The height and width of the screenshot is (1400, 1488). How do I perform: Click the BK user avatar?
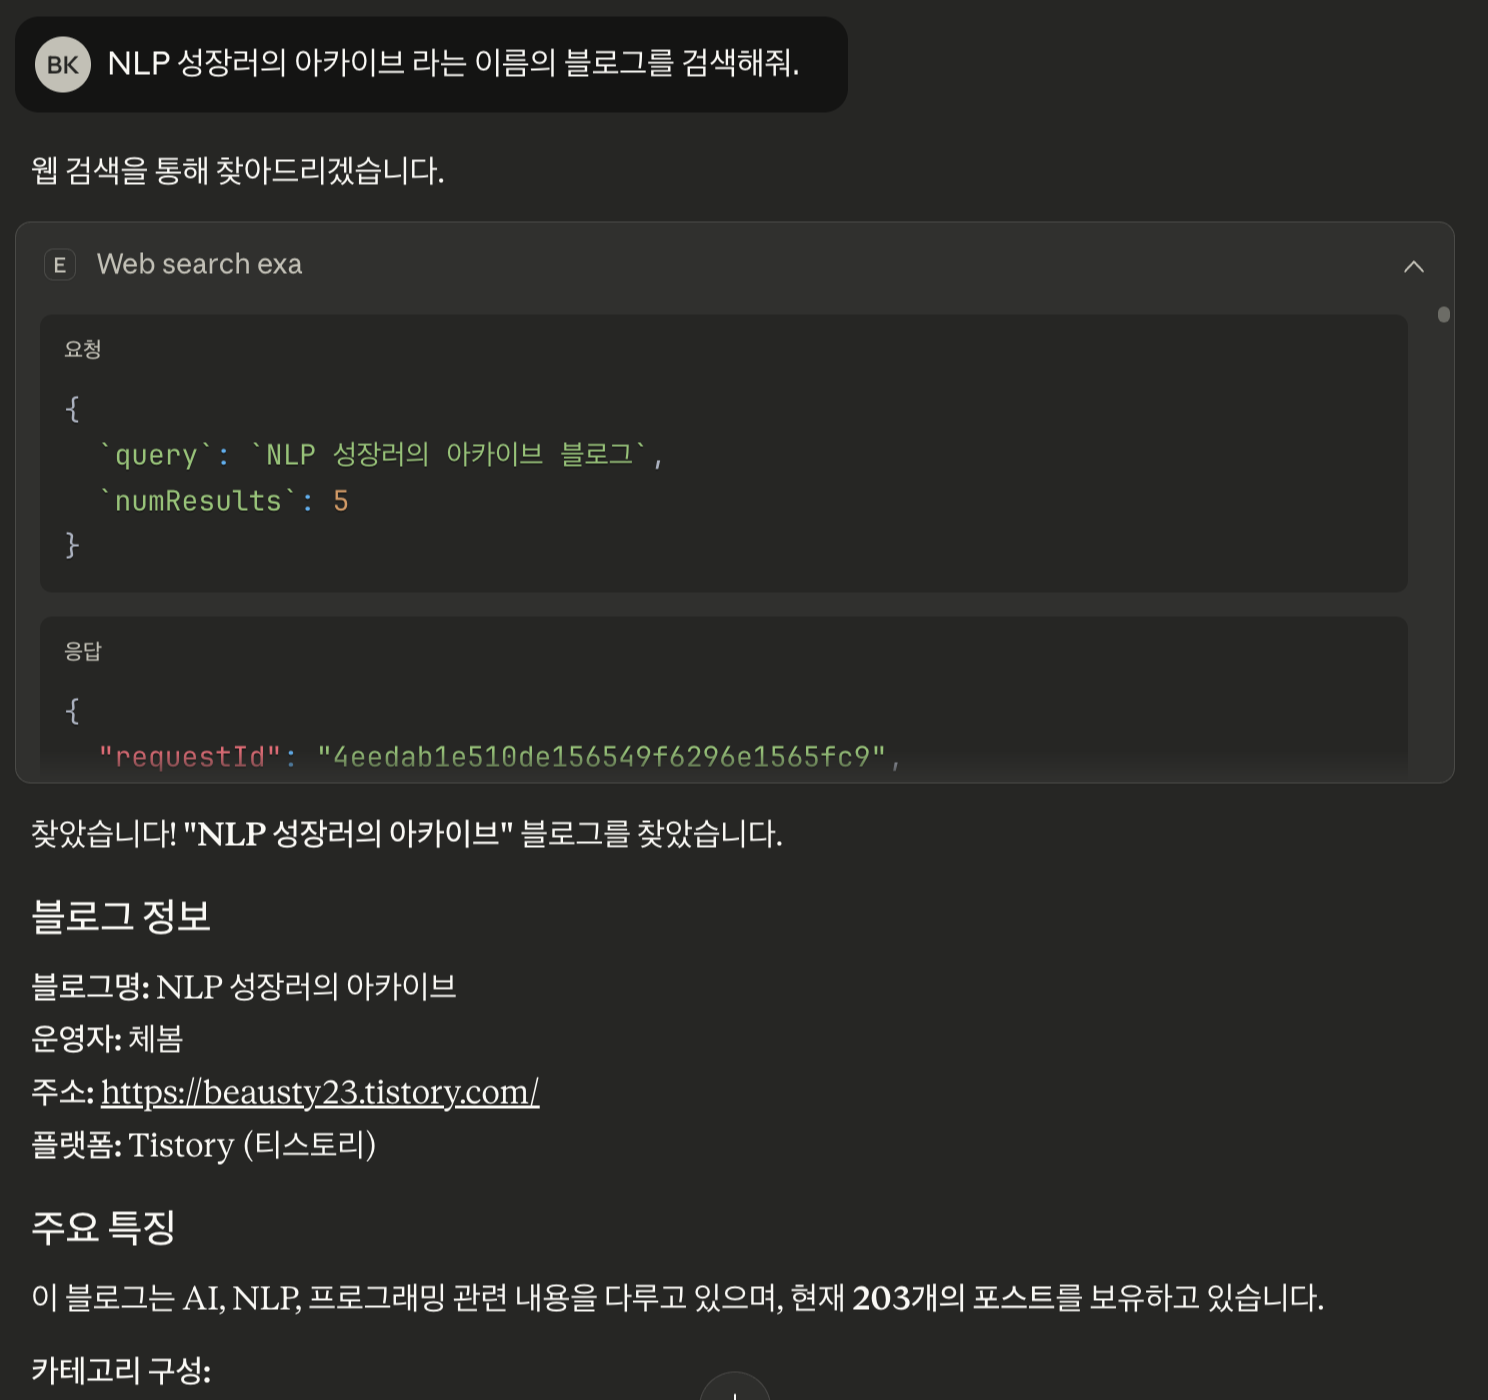[63, 64]
